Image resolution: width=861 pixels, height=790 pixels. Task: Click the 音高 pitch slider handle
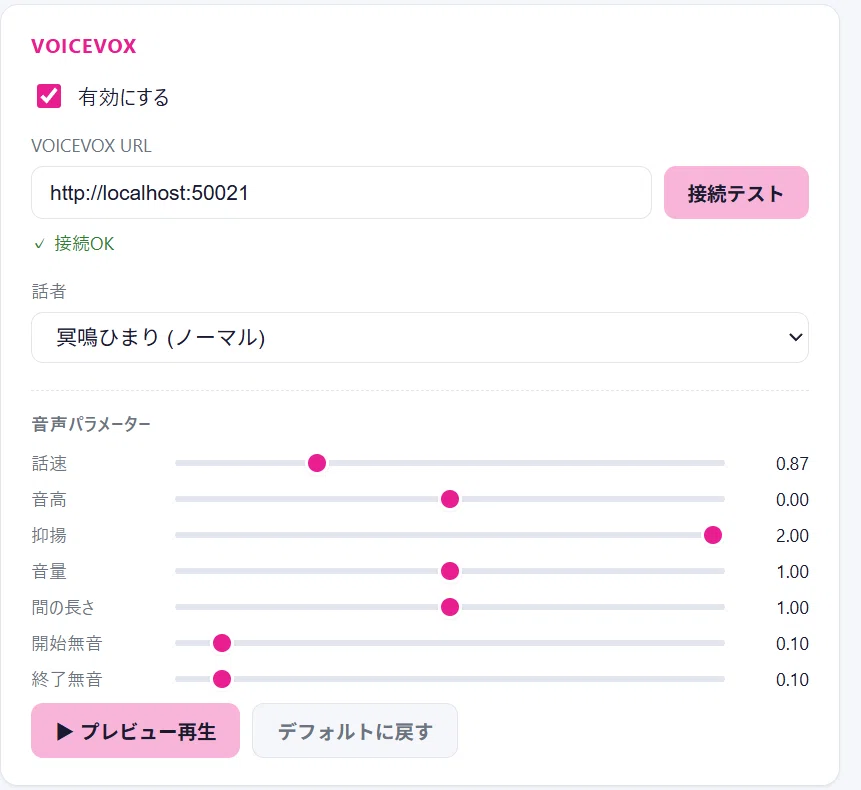pos(450,499)
